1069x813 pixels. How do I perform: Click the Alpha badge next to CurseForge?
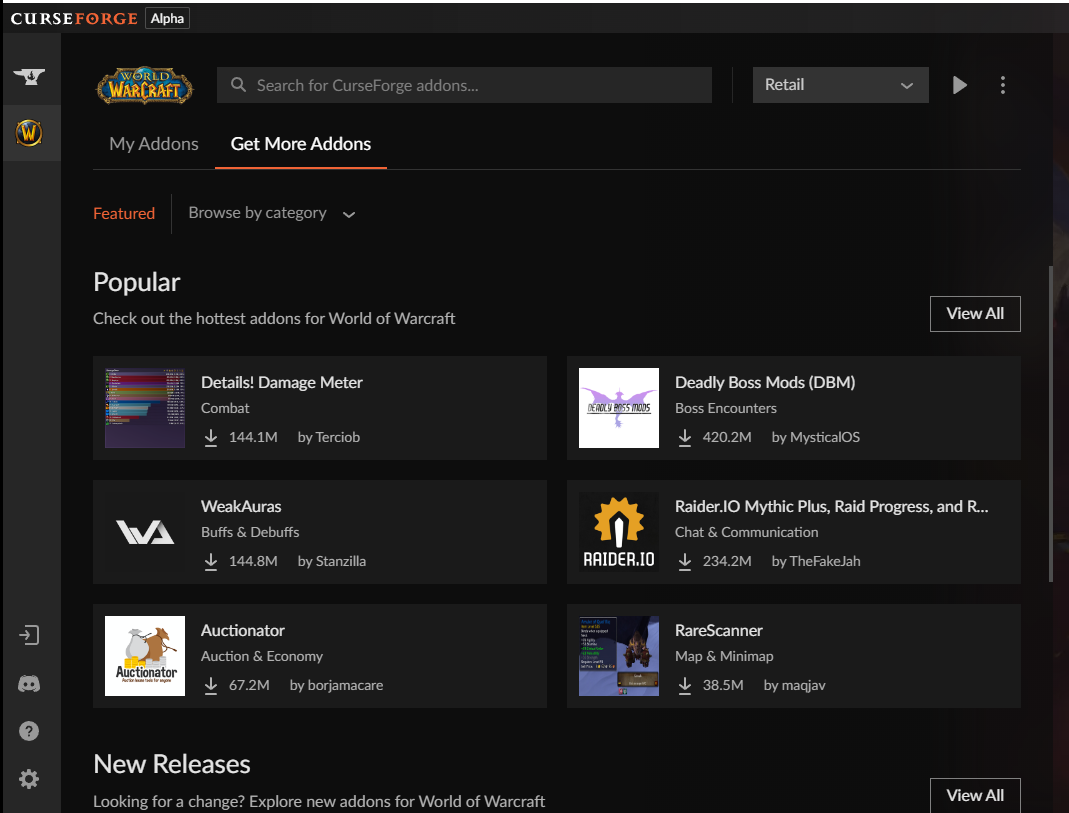167,18
